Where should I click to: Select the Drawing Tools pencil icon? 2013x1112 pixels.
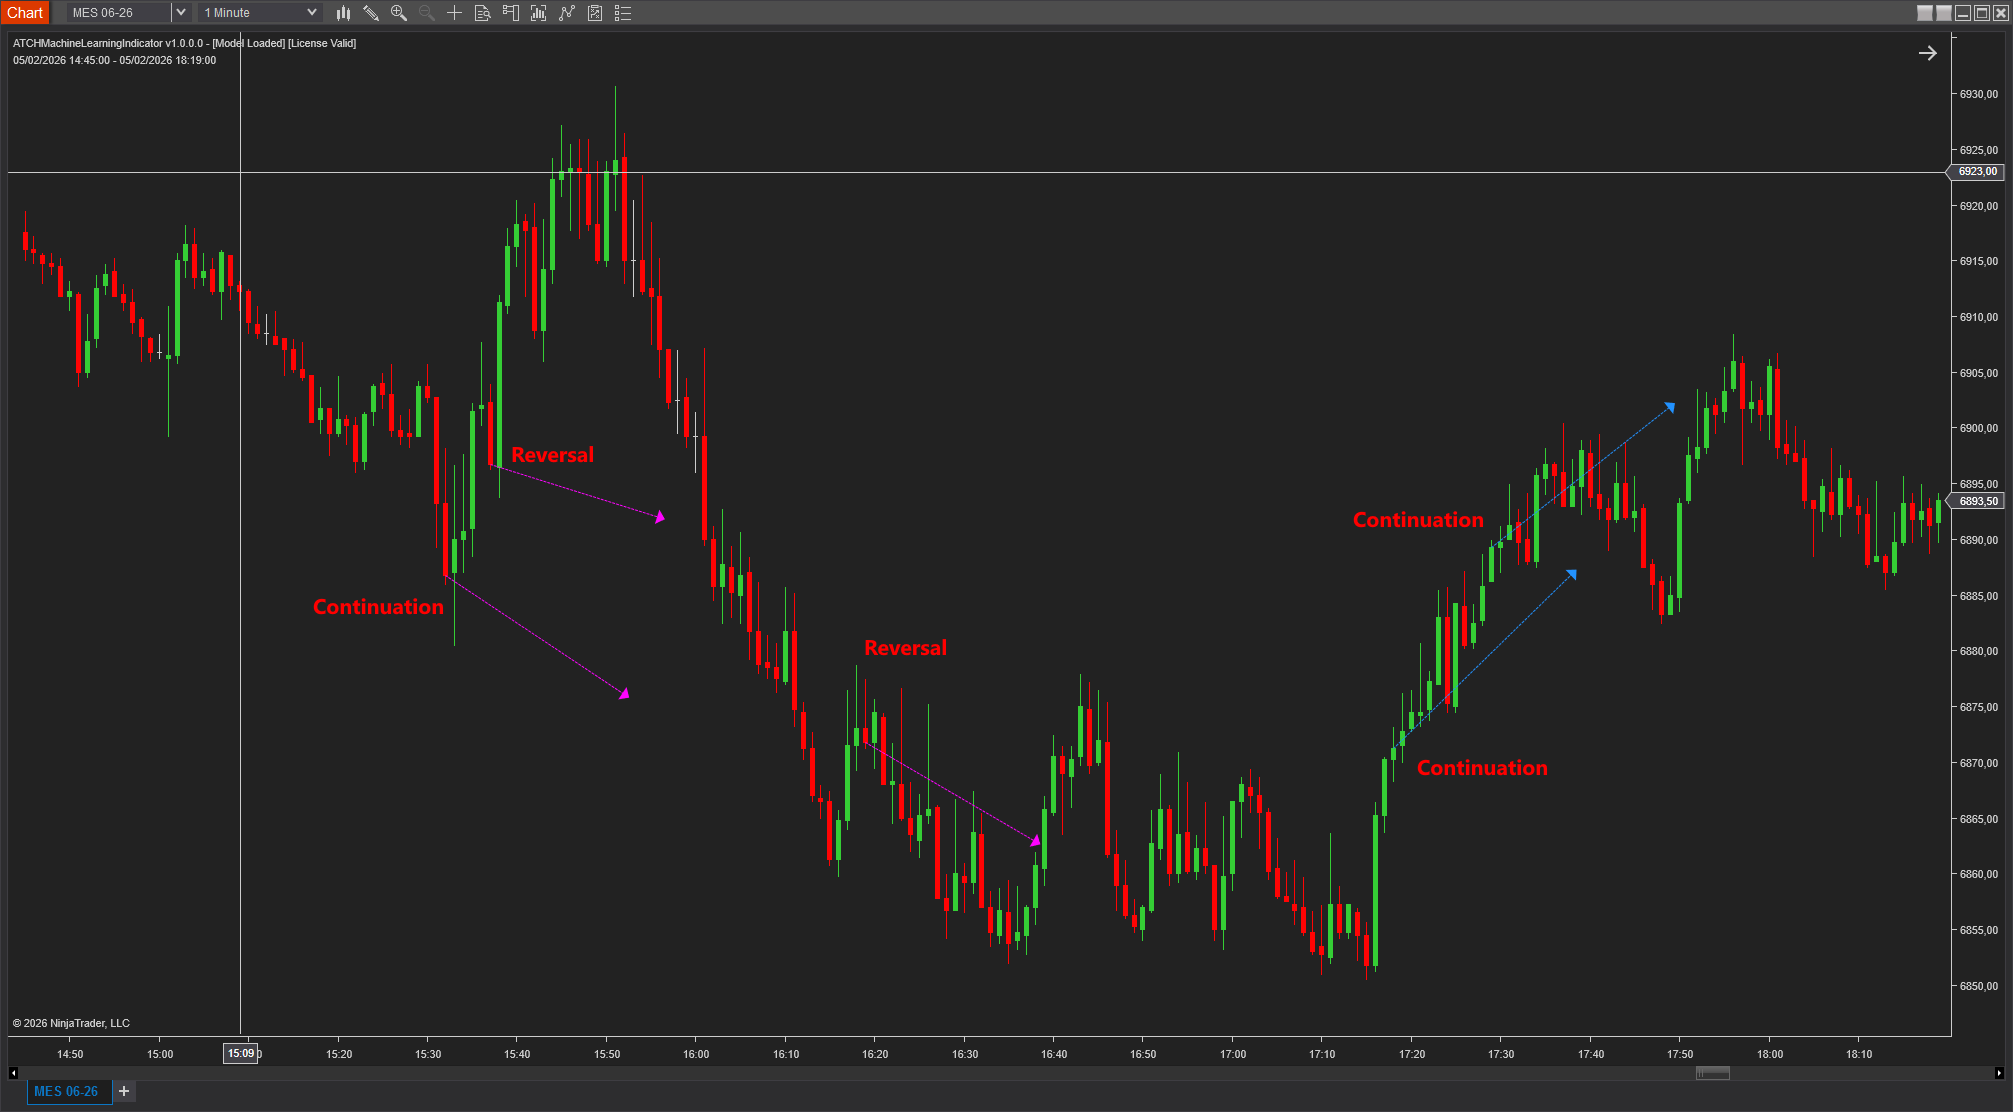[371, 13]
